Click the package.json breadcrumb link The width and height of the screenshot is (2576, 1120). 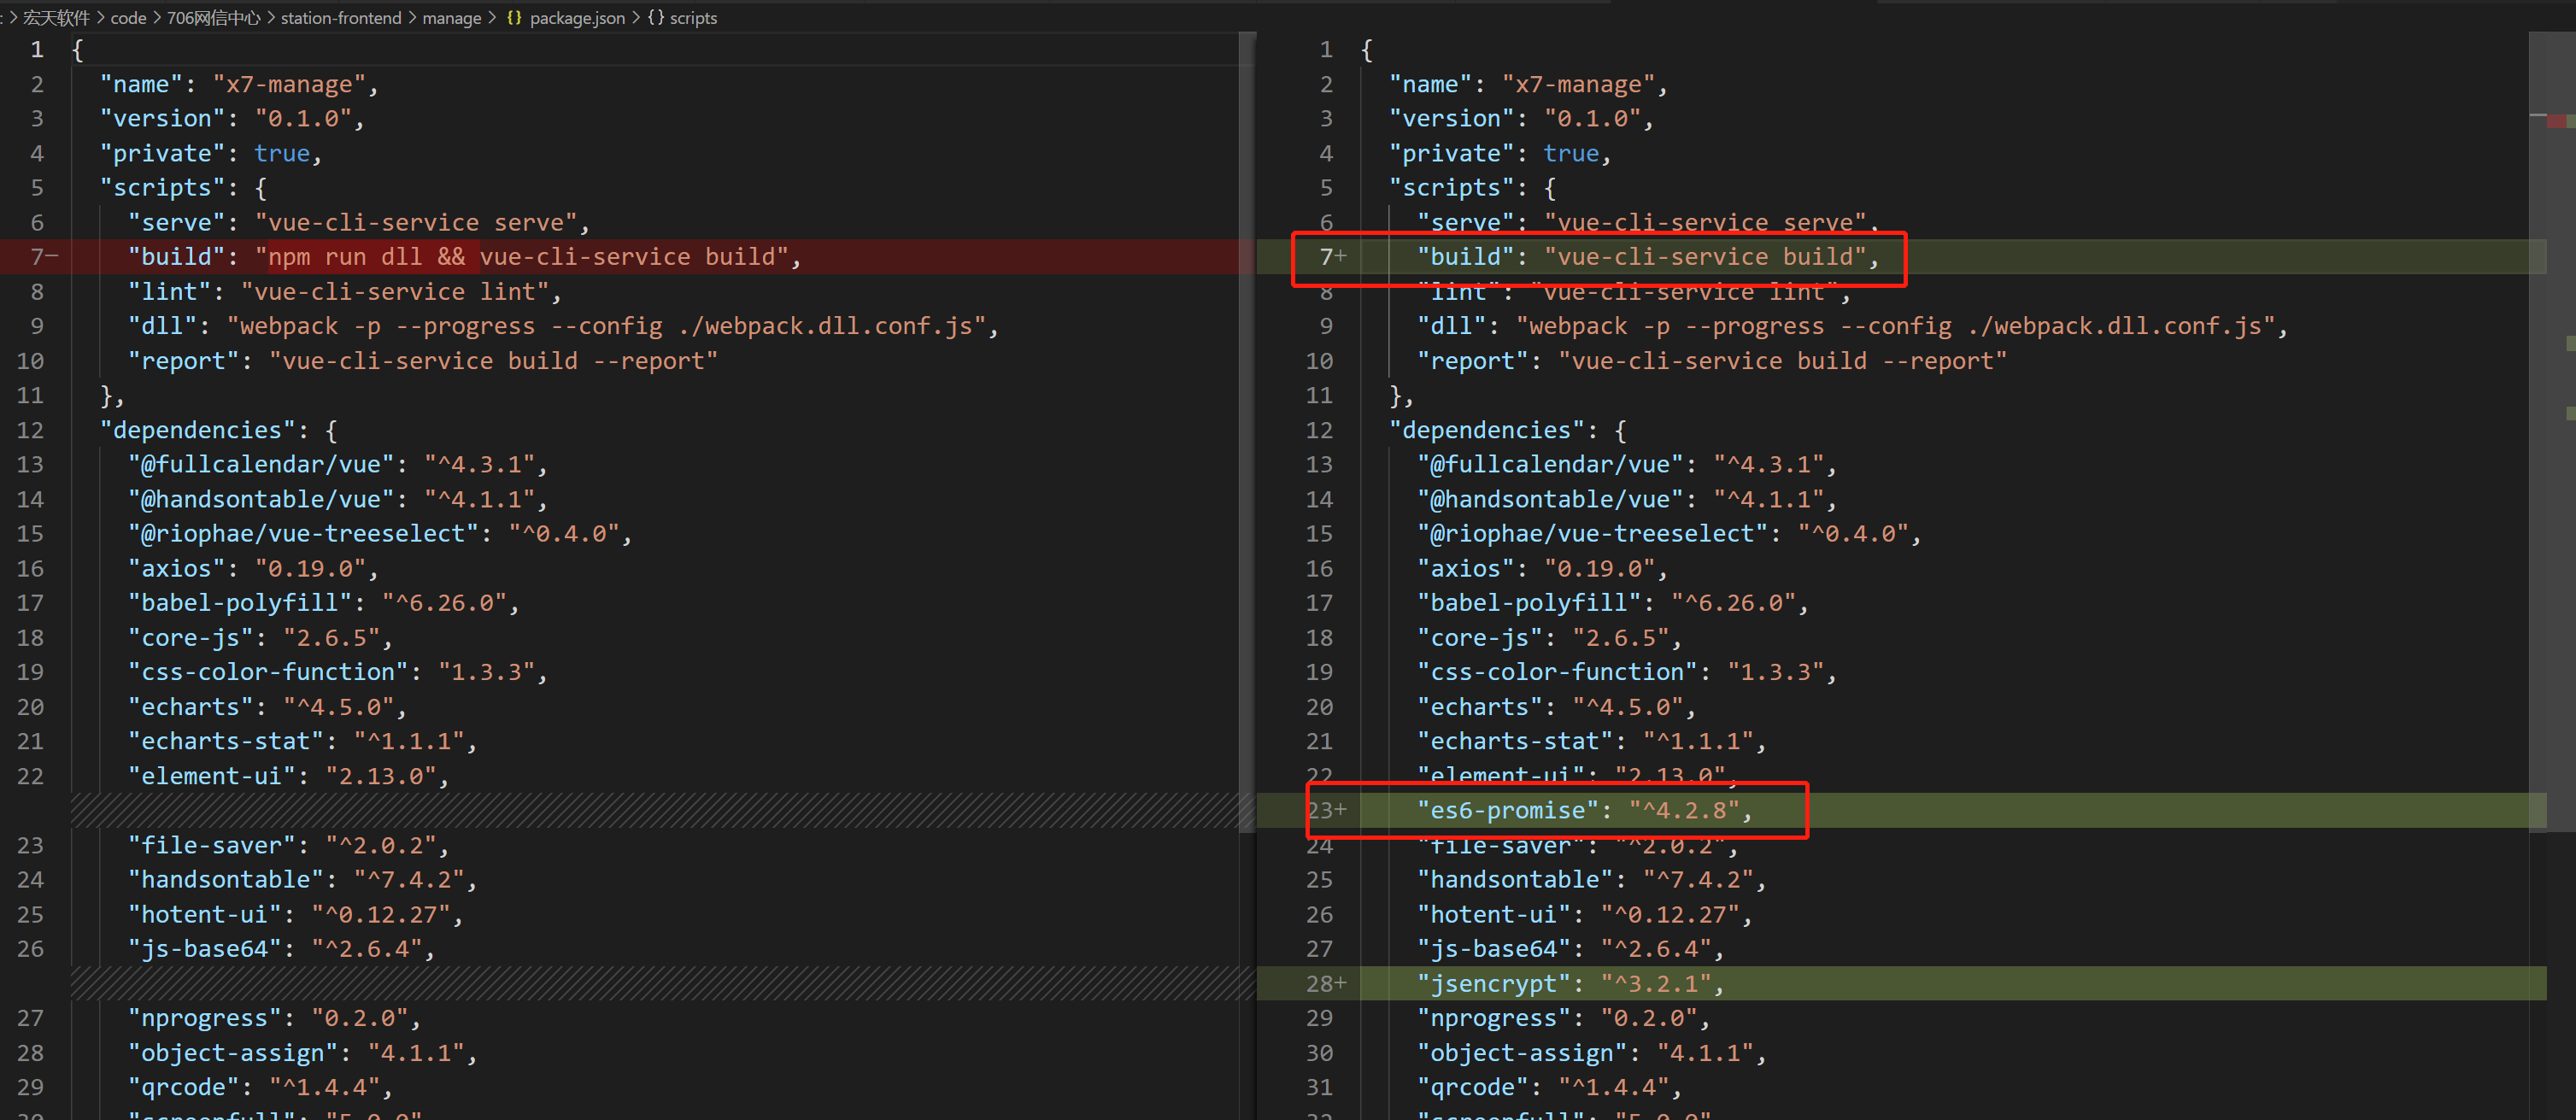[577, 18]
